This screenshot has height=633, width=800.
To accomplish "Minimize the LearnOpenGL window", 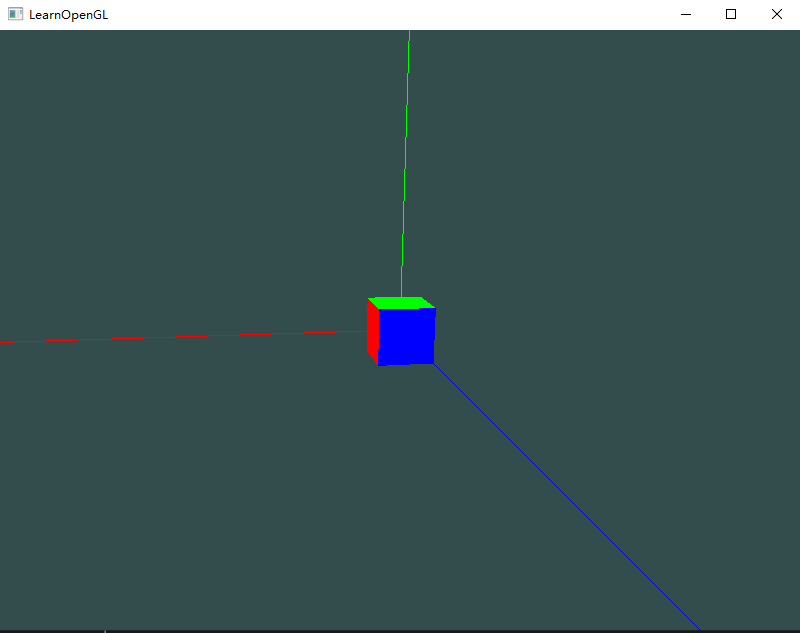I will (685, 14).
